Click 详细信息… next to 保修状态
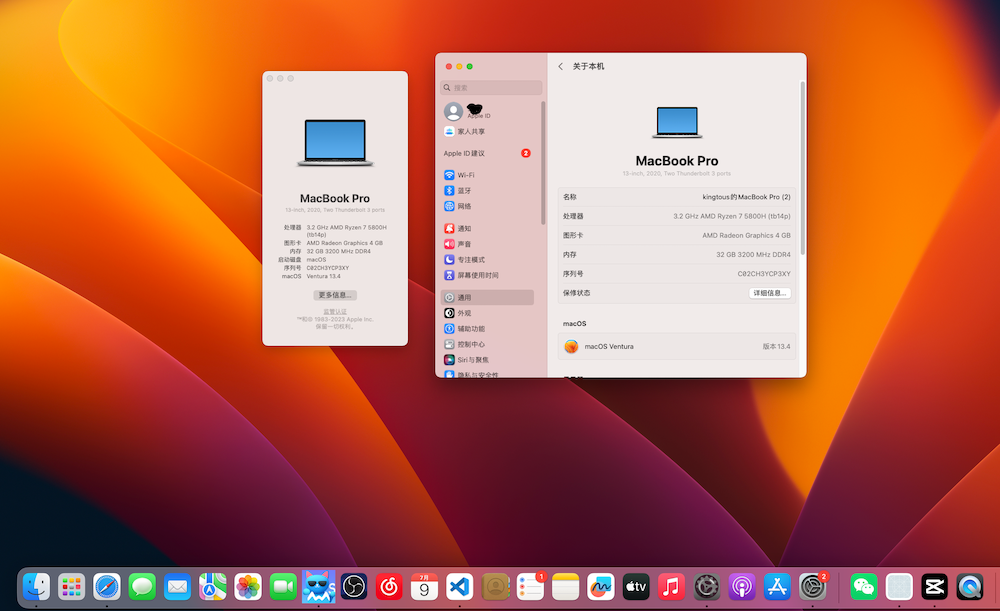Viewport: 1000px width, 611px height. coord(769,292)
